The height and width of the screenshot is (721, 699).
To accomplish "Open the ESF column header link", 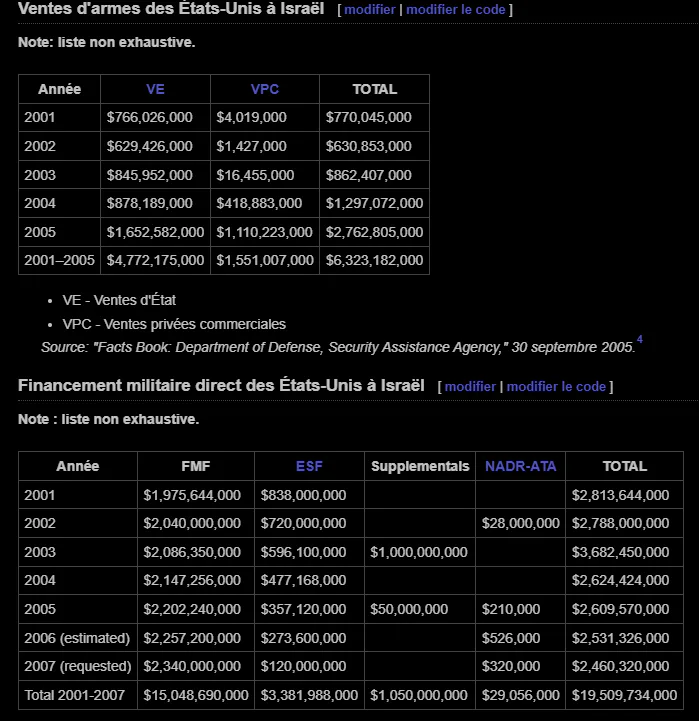I will point(309,466).
